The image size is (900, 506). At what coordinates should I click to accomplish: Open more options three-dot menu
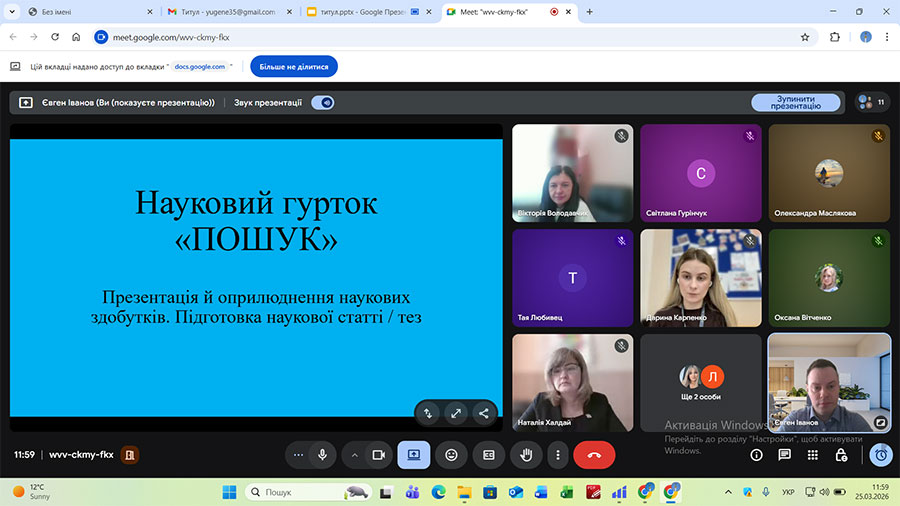[x=557, y=455]
